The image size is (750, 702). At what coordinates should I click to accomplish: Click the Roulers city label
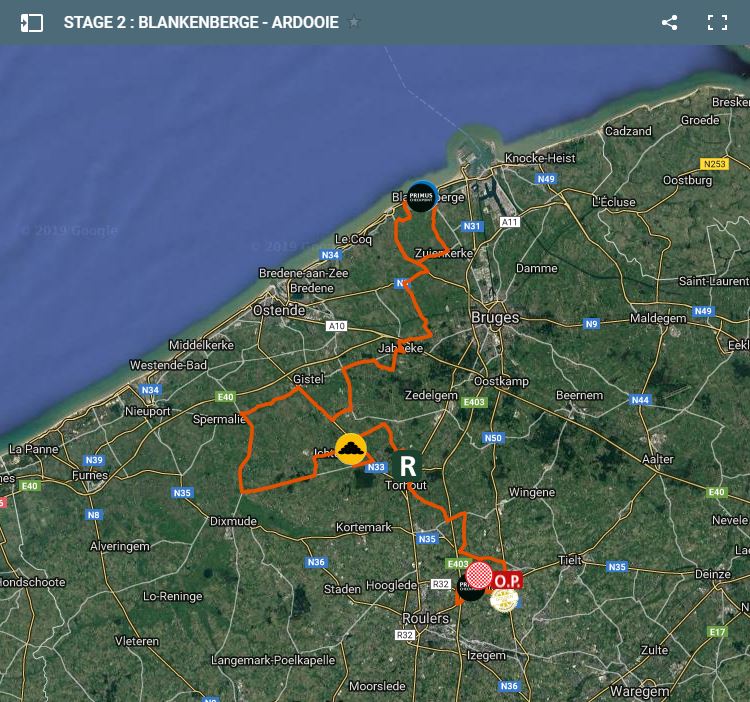point(425,619)
